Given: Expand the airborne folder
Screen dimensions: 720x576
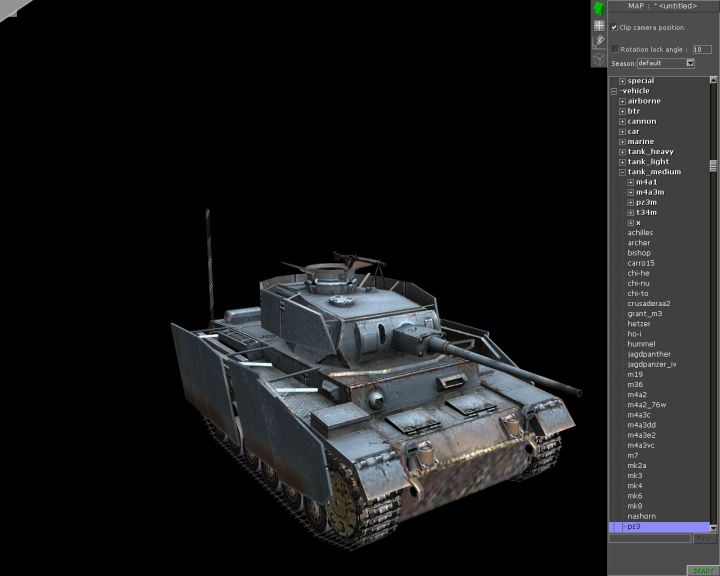Looking at the screenshot, I should point(622,101).
